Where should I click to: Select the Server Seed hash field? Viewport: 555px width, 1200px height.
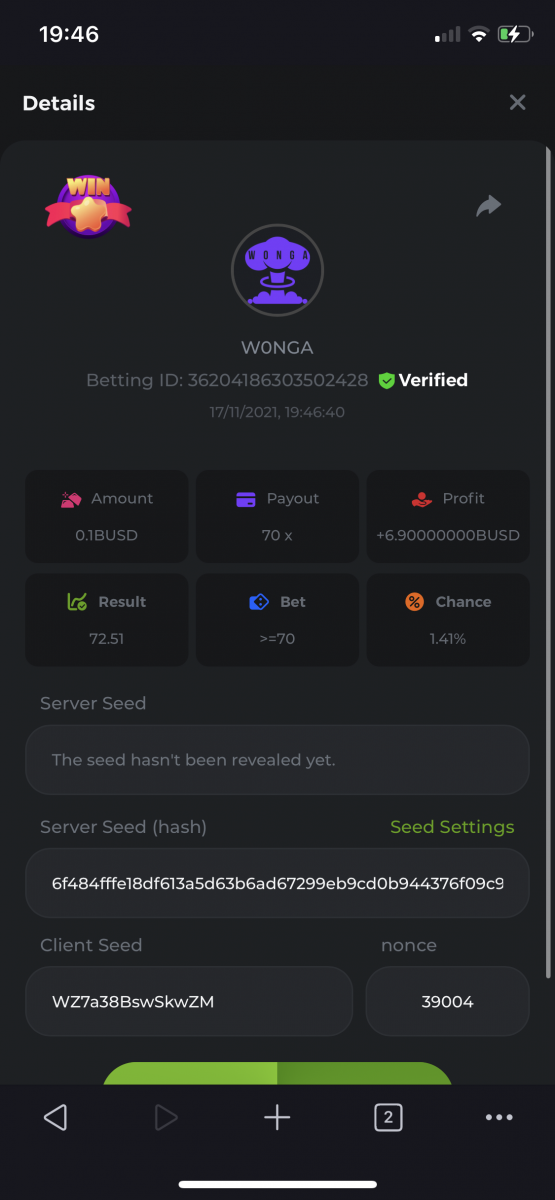point(277,884)
